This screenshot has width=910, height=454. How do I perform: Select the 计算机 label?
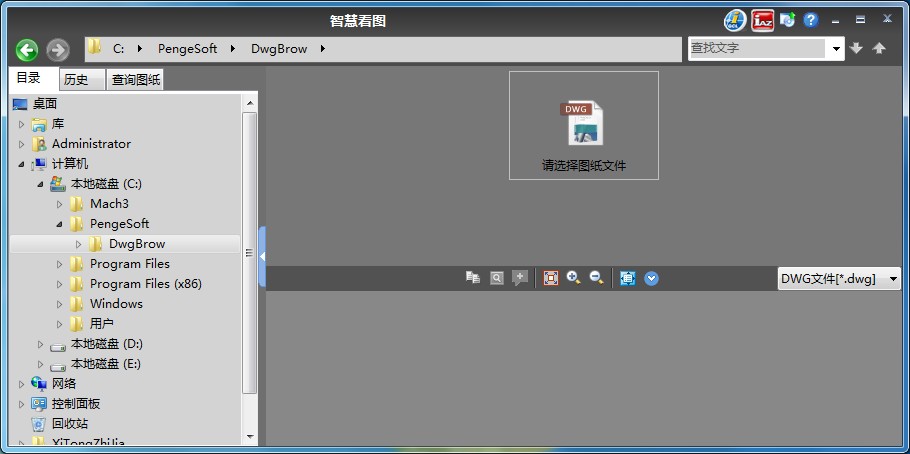(x=70, y=164)
